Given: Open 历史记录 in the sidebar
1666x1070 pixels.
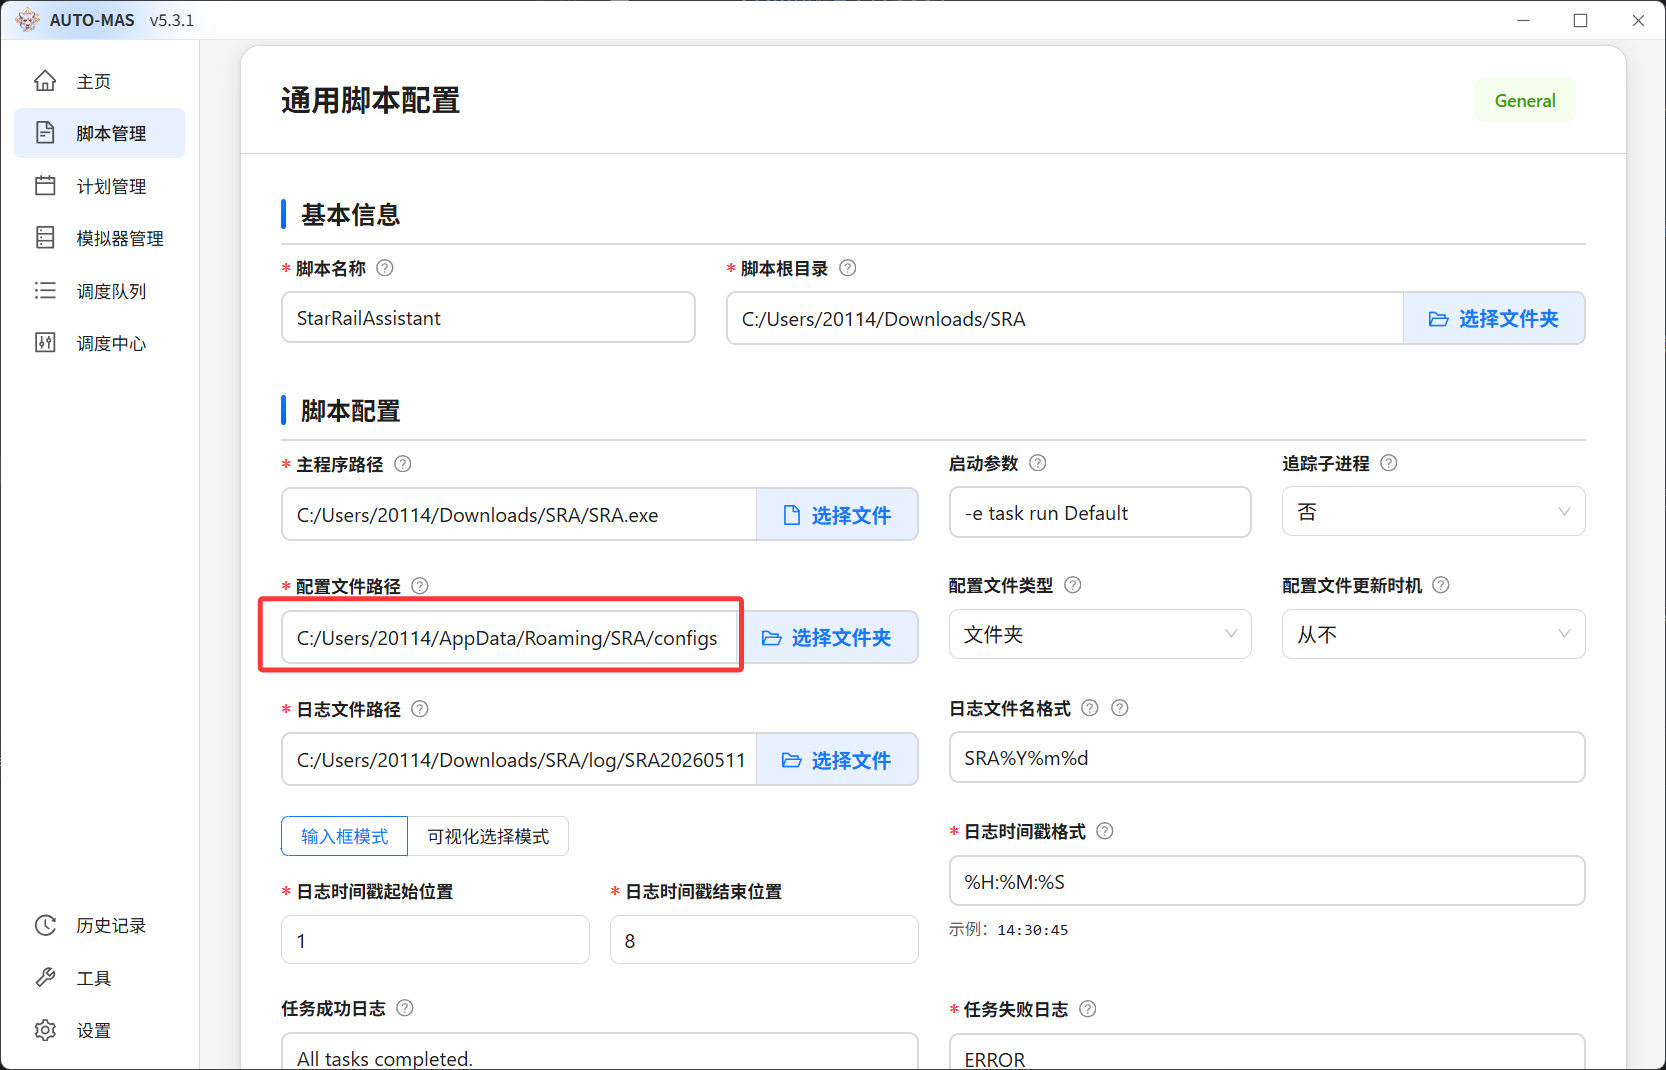Looking at the screenshot, I should point(99,925).
